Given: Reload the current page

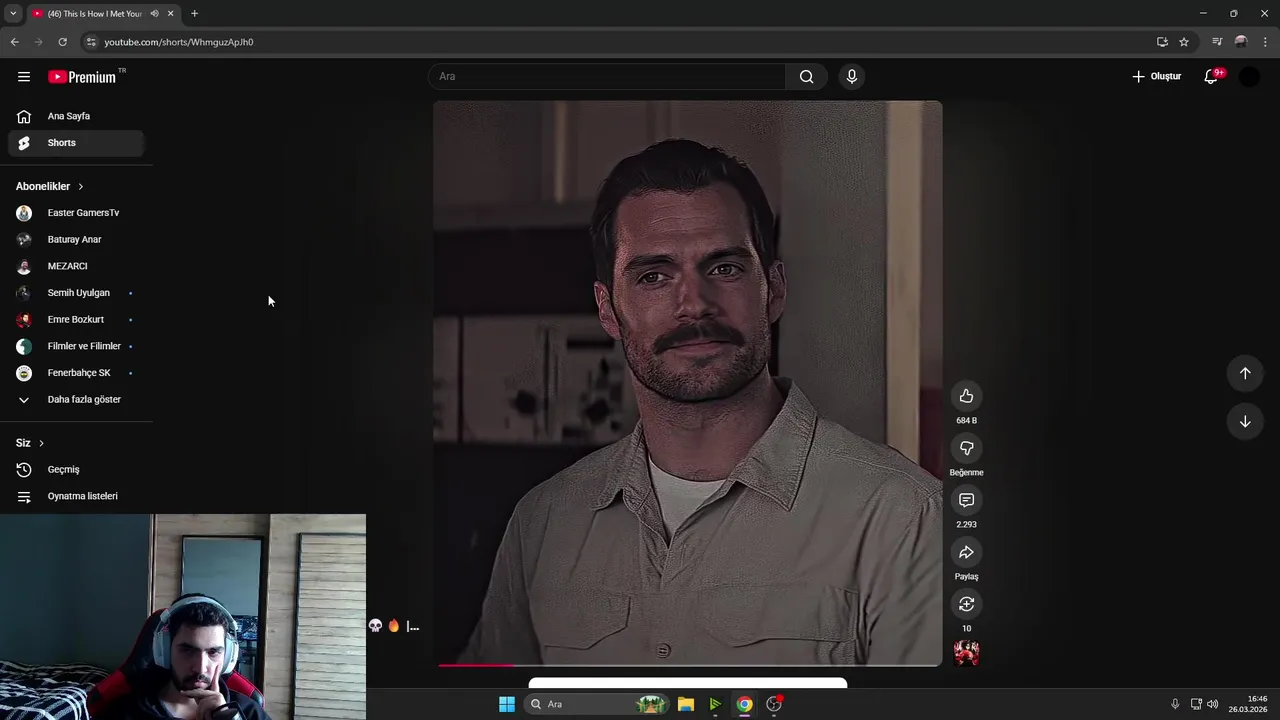Looking at the screenshot, I should 62,42.
